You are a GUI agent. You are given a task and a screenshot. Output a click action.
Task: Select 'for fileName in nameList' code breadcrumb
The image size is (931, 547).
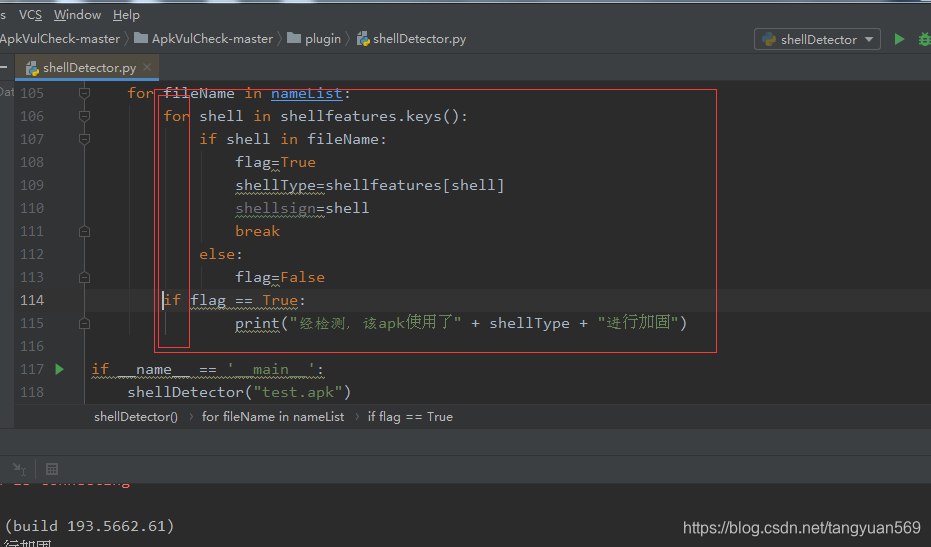pyautogui.click(x=273, y=417)
